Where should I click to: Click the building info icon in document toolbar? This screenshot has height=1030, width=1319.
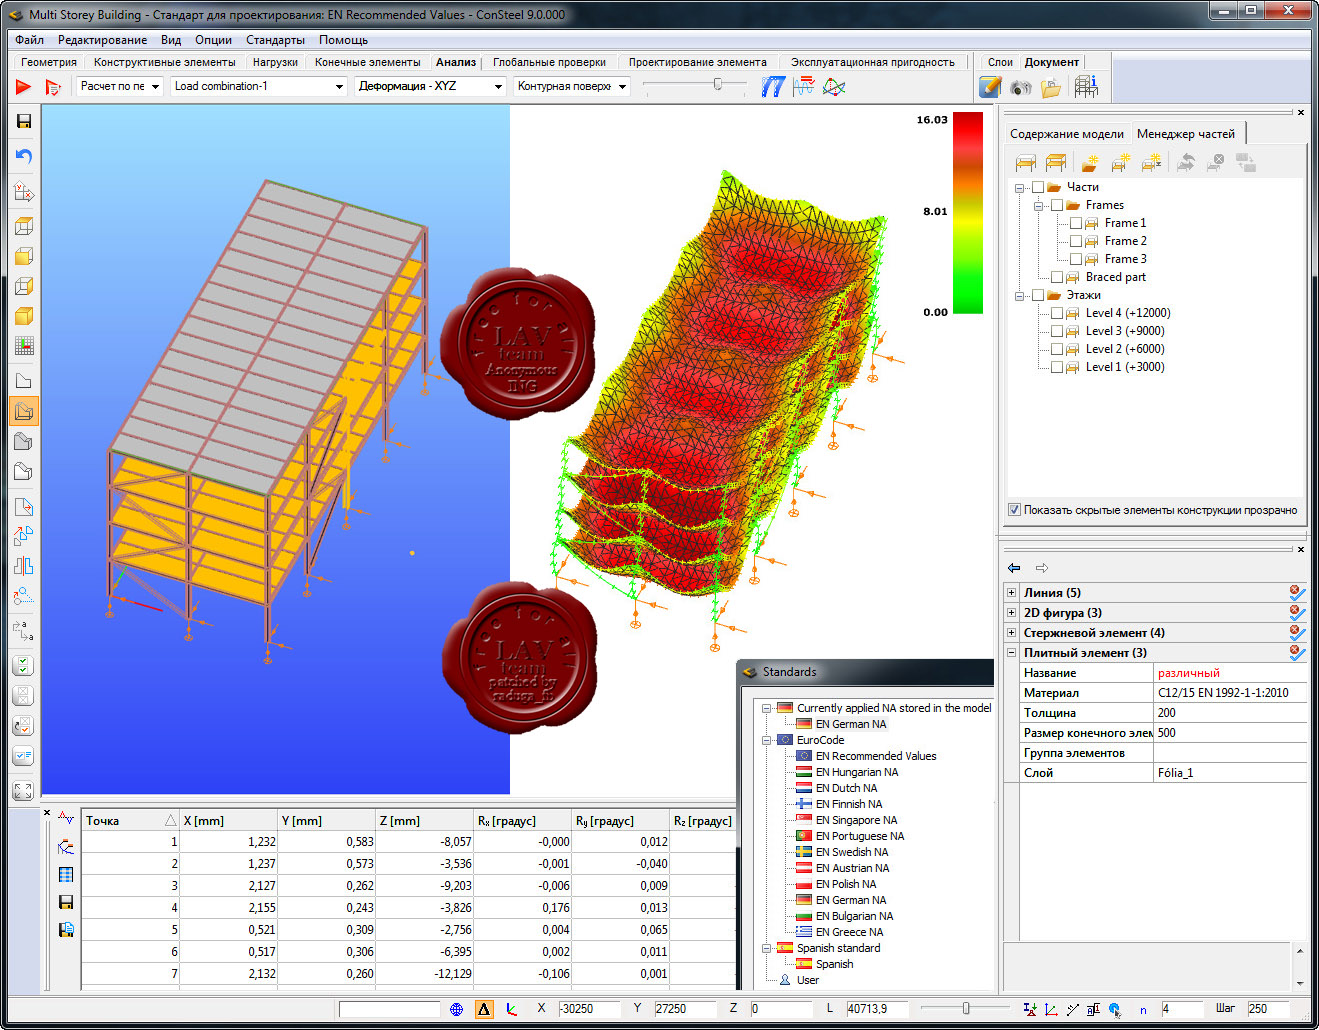click(1087, 87)
